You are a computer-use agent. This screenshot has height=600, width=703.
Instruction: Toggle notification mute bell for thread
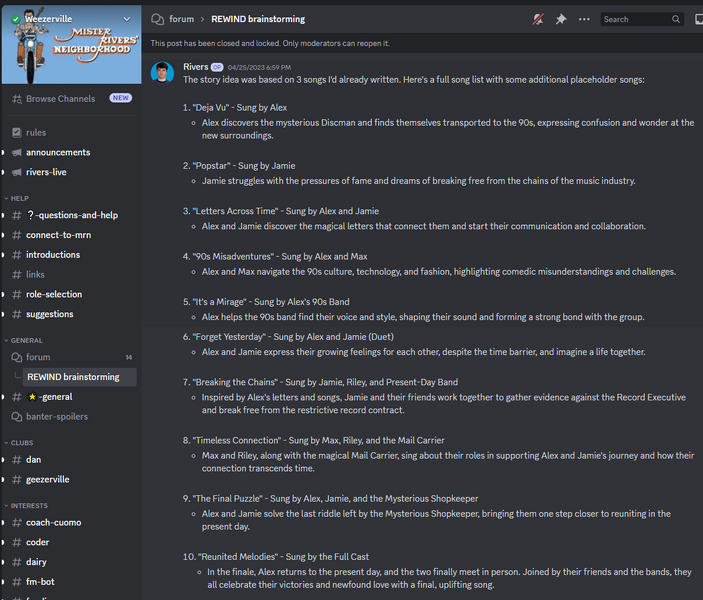[539, 19]
